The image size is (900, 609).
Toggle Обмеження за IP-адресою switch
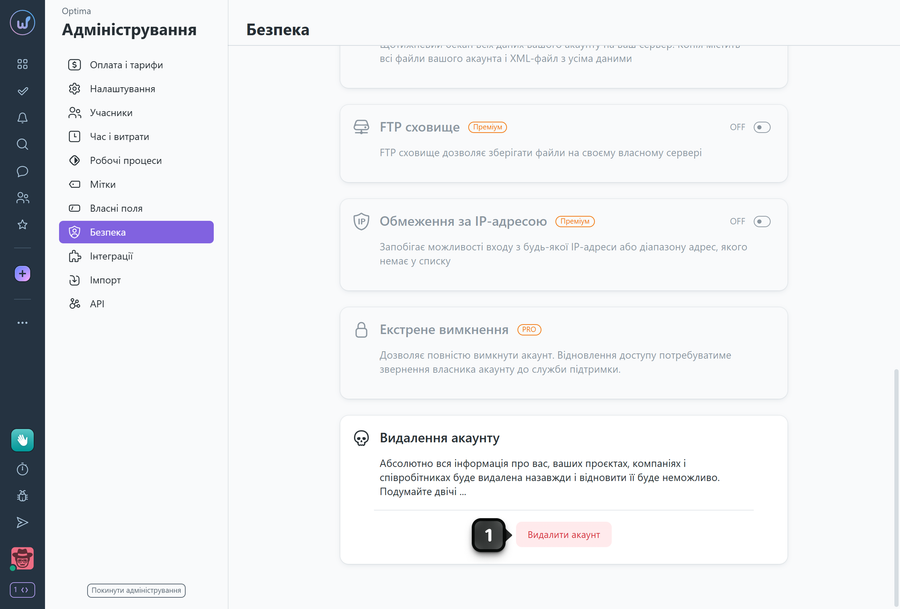762,221
